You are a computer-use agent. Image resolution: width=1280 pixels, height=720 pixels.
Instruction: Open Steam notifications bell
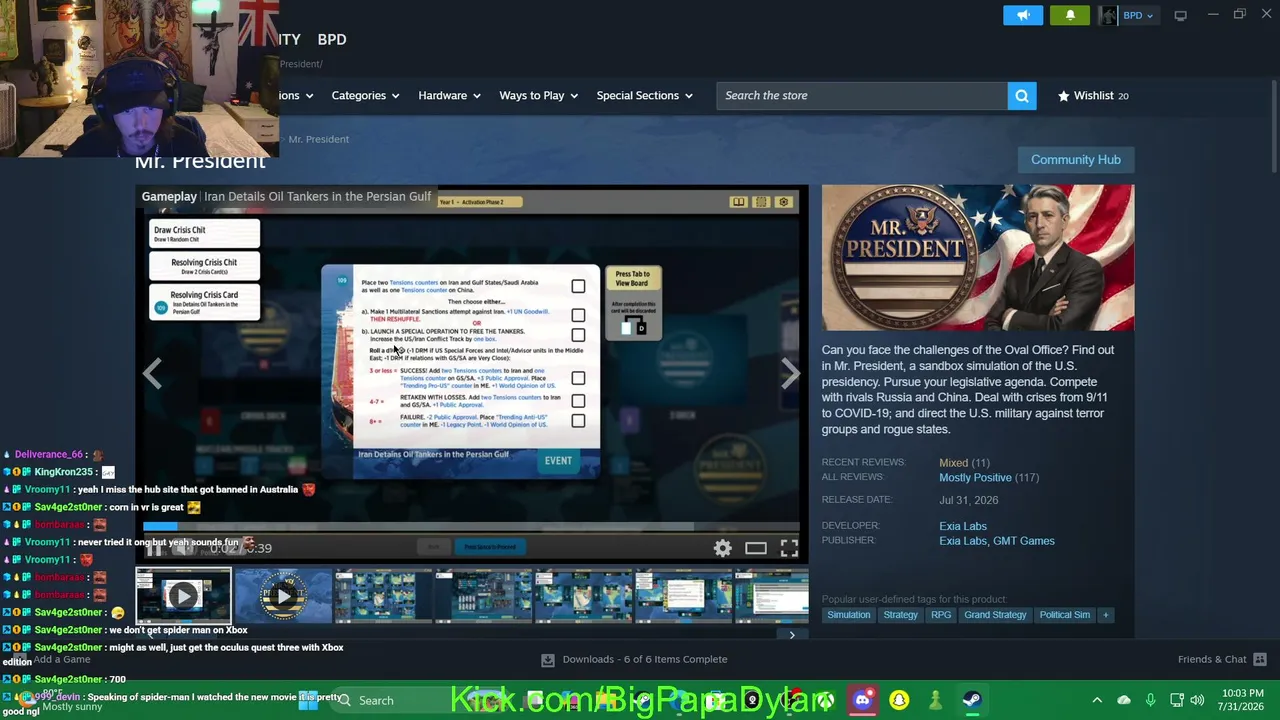pyautogui.click(x=1070, y=15)
